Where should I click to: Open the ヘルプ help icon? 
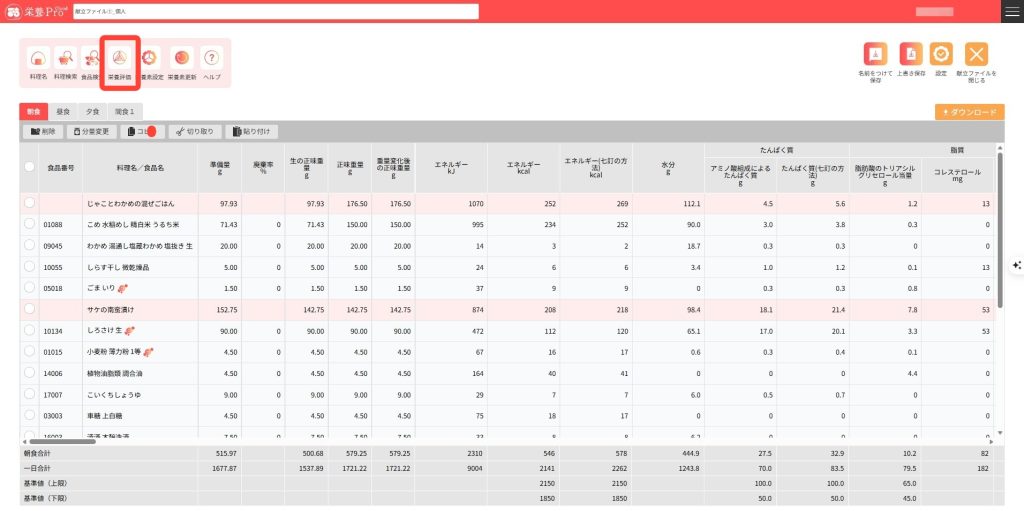211,61
